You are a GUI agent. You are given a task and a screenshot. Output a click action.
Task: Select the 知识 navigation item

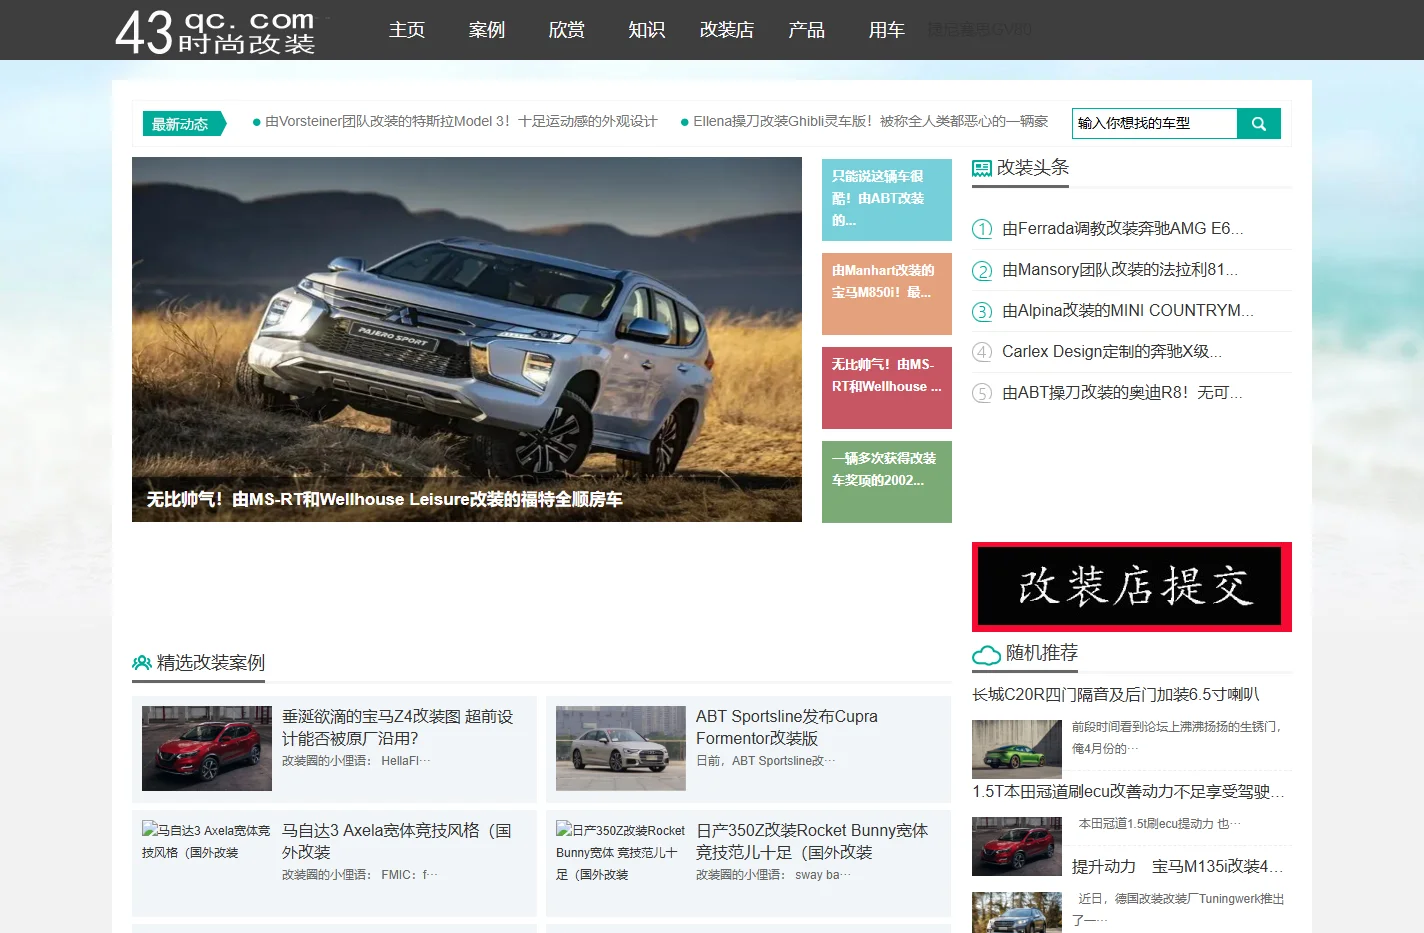pyautogui.click(x=647, y=30)
